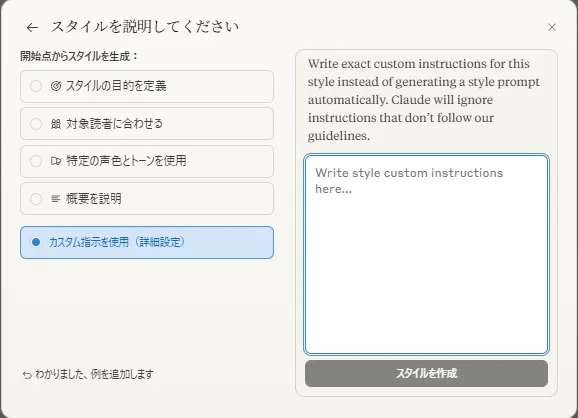Select the 対象読者に合わせる radio button
Viewport: 578px width, 418px height.
coord(36,124)
